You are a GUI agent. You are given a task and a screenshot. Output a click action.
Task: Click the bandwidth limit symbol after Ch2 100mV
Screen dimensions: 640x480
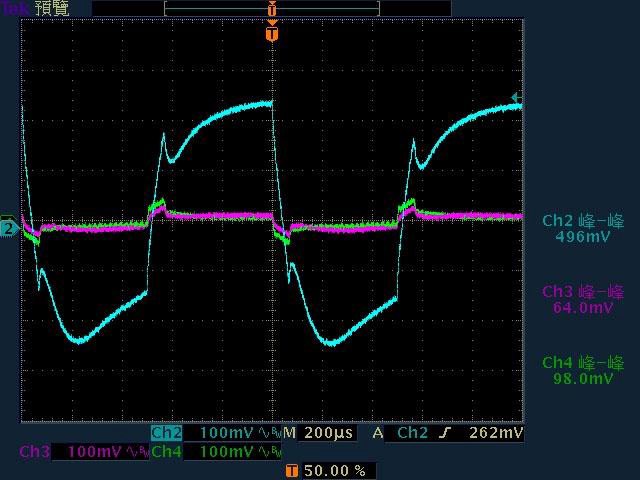(267, 434)
